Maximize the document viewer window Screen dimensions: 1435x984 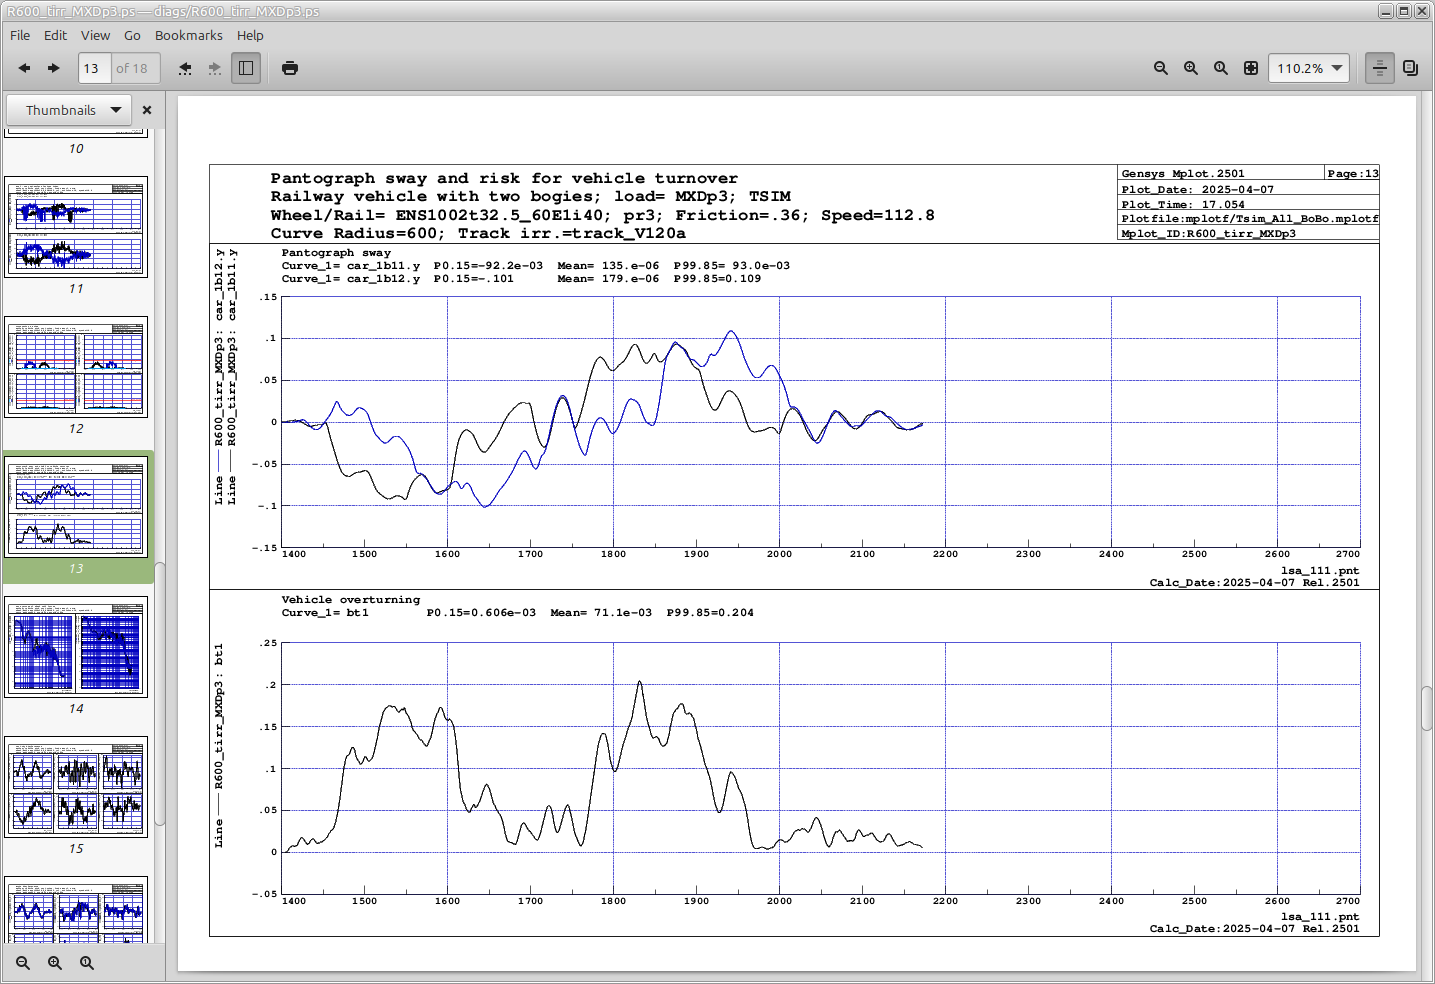click(1404, 11)
